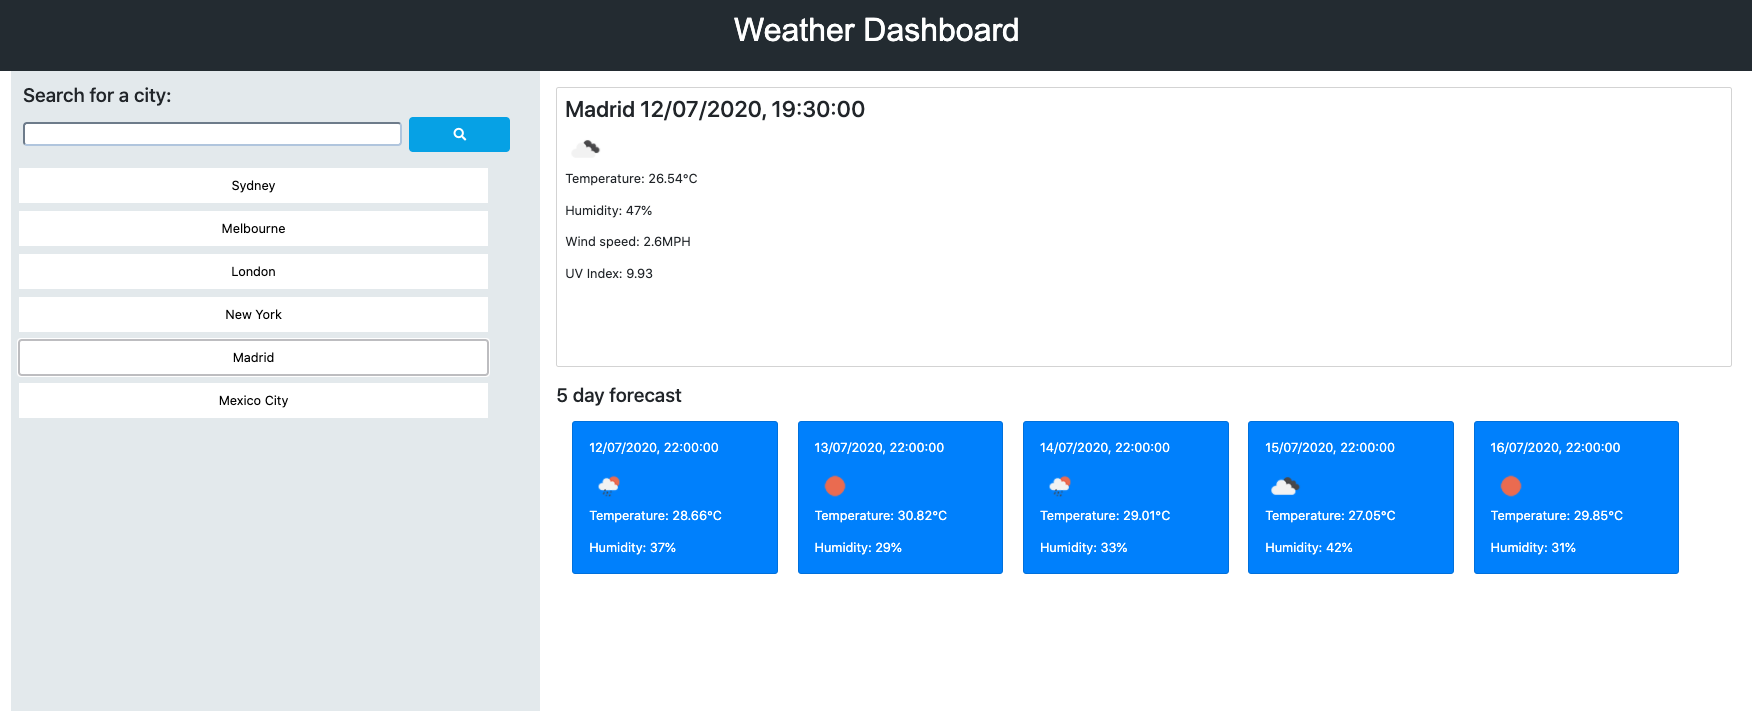Click the 'Madrid 12/07/2020, 19:30:00' heading
Viewport: 1752px width, 720px height.
715,109
